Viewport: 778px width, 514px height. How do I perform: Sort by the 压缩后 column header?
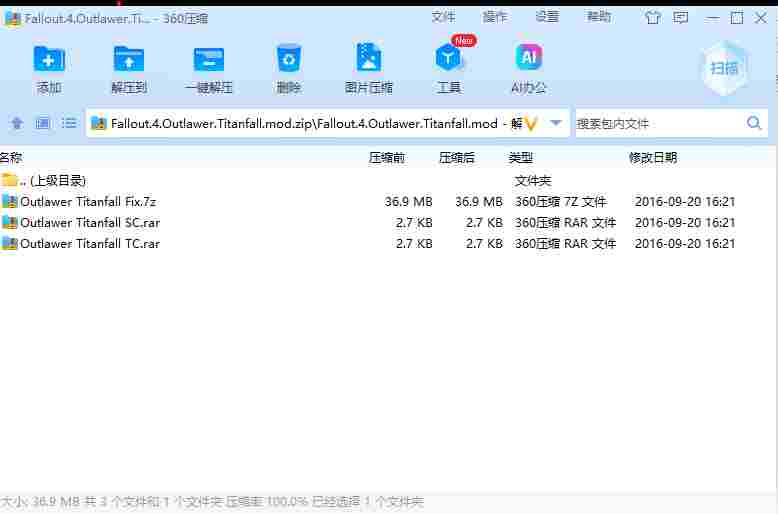[456, 158]
